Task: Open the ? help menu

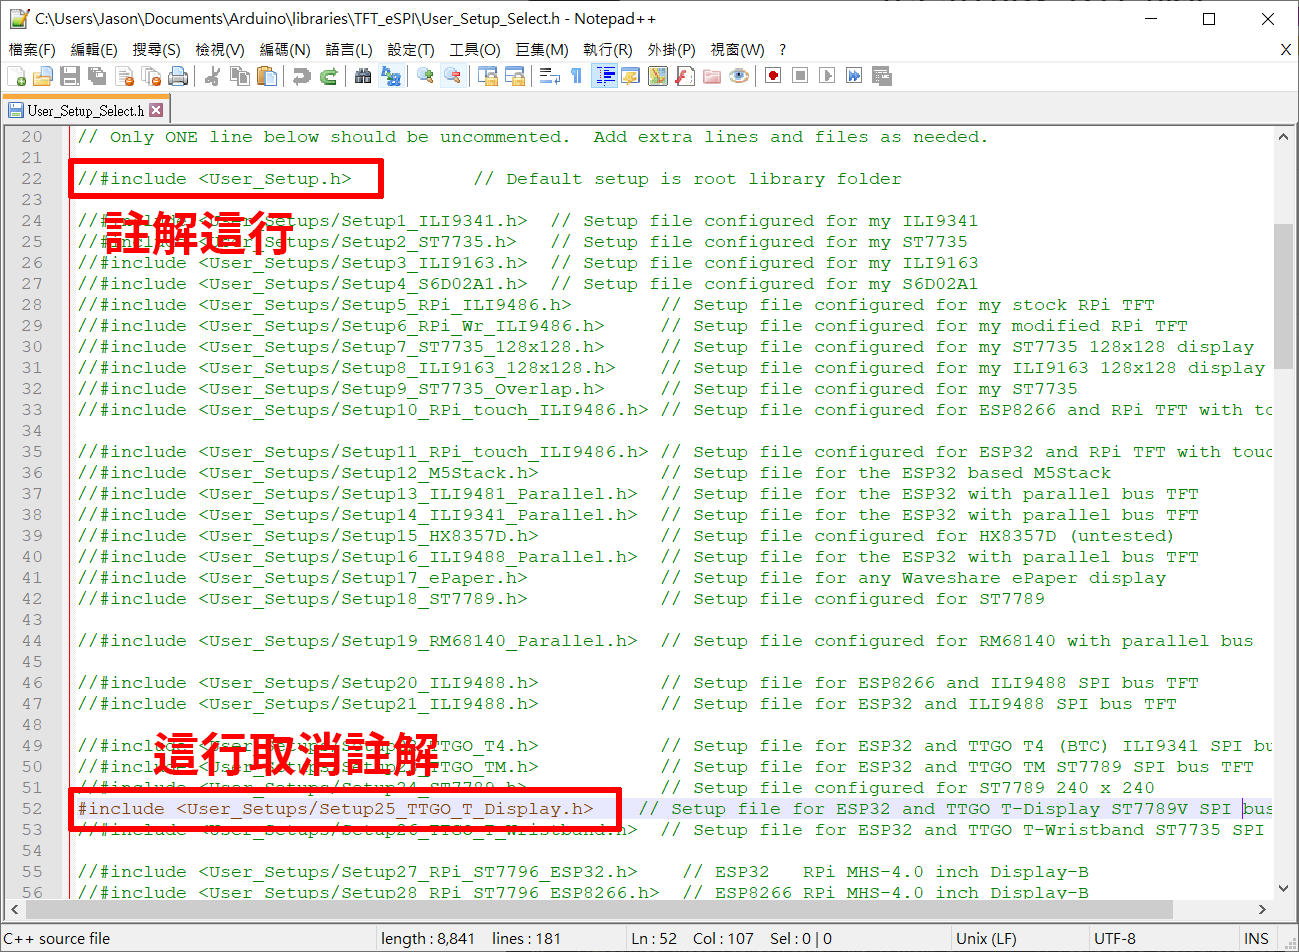Action: coord(782,49)
